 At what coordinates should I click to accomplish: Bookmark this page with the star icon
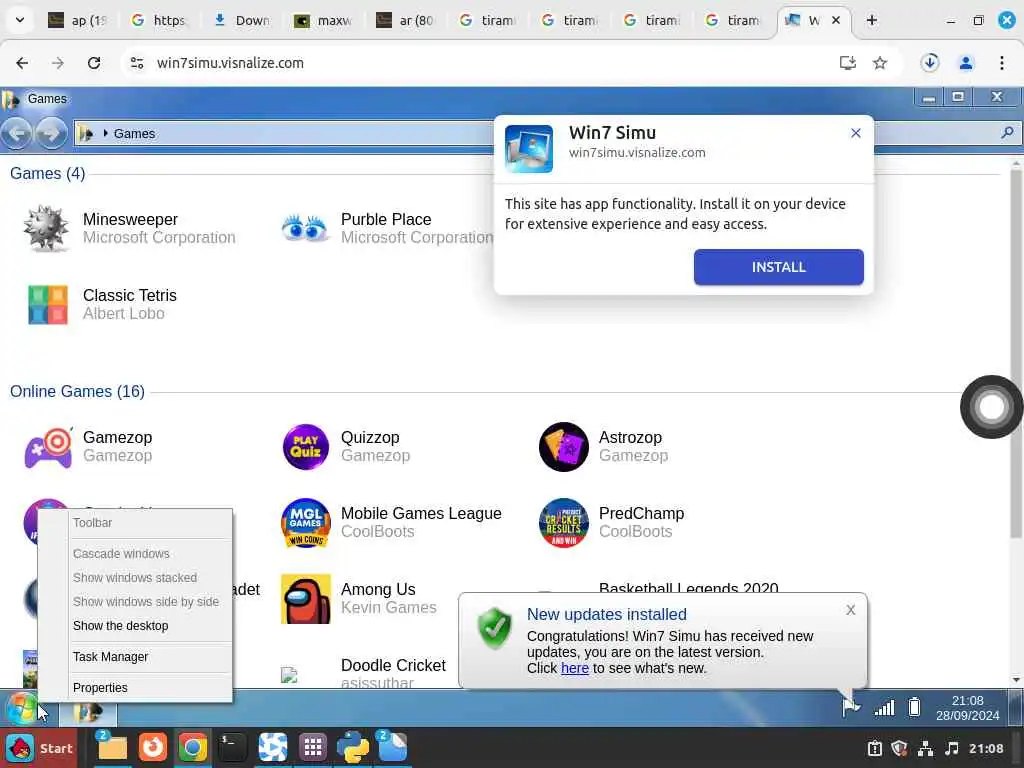tap(880, 63)
